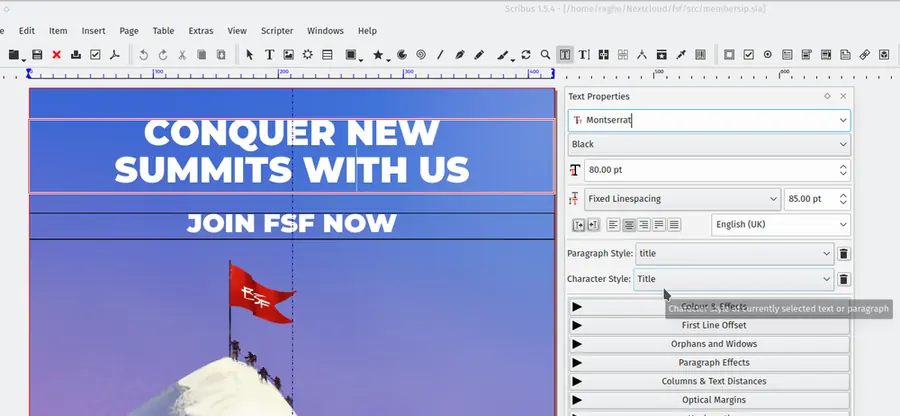
Task: Click the 80.00 pt font size field
Action: click(x=708, y=171)
